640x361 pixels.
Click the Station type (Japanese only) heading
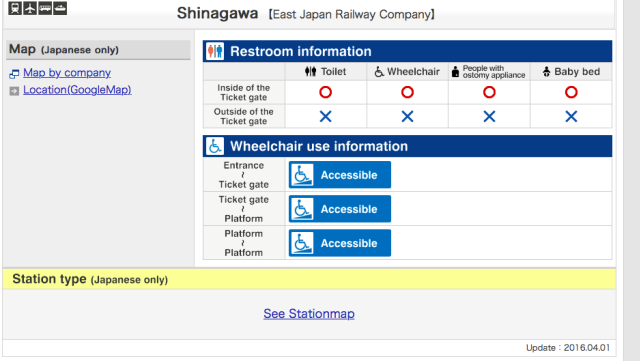click(90, 279)
